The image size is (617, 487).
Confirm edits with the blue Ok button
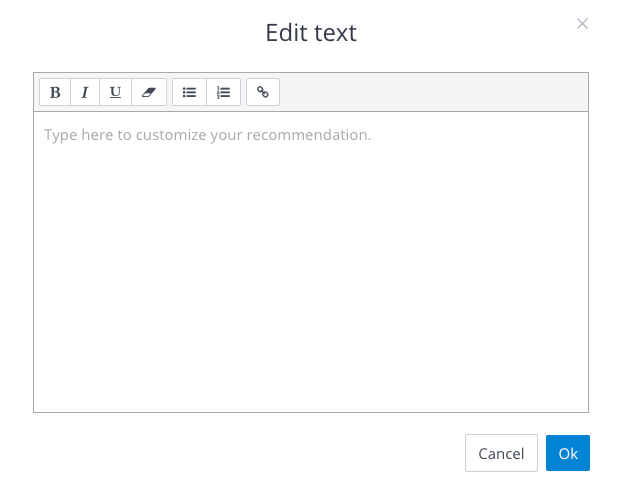568,453
